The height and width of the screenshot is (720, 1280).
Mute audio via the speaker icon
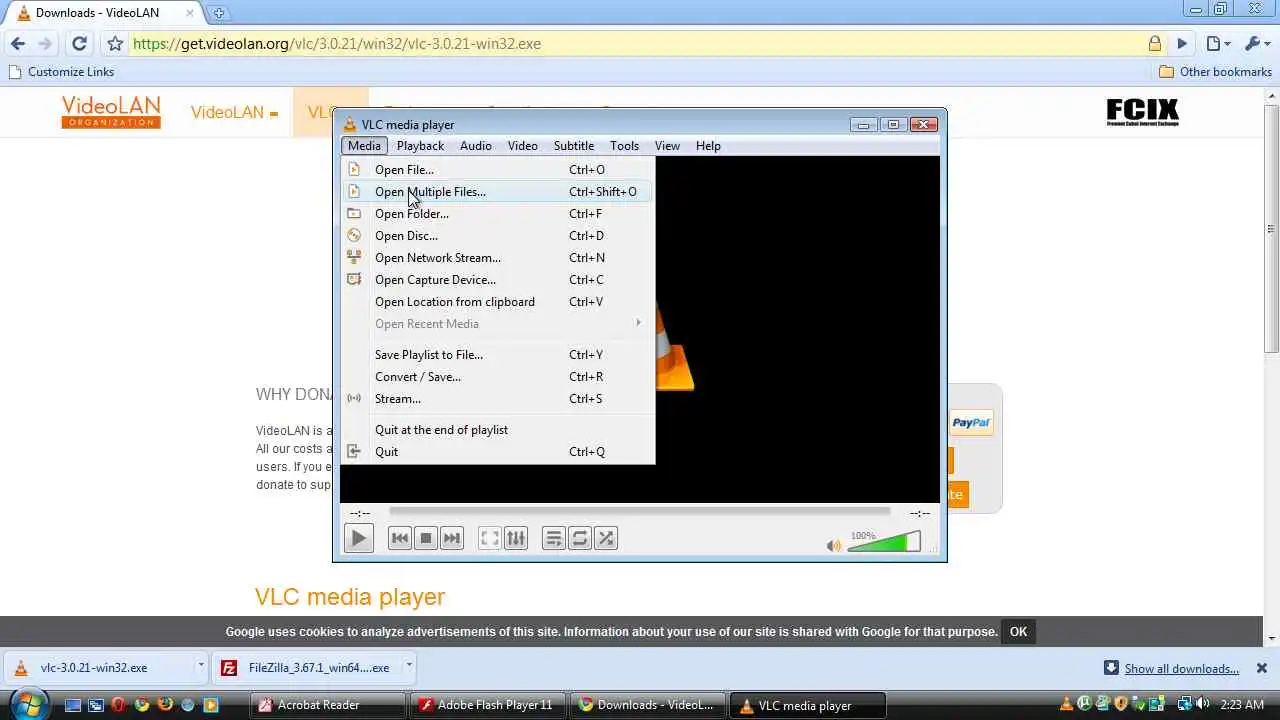click(x=834, y=545)
